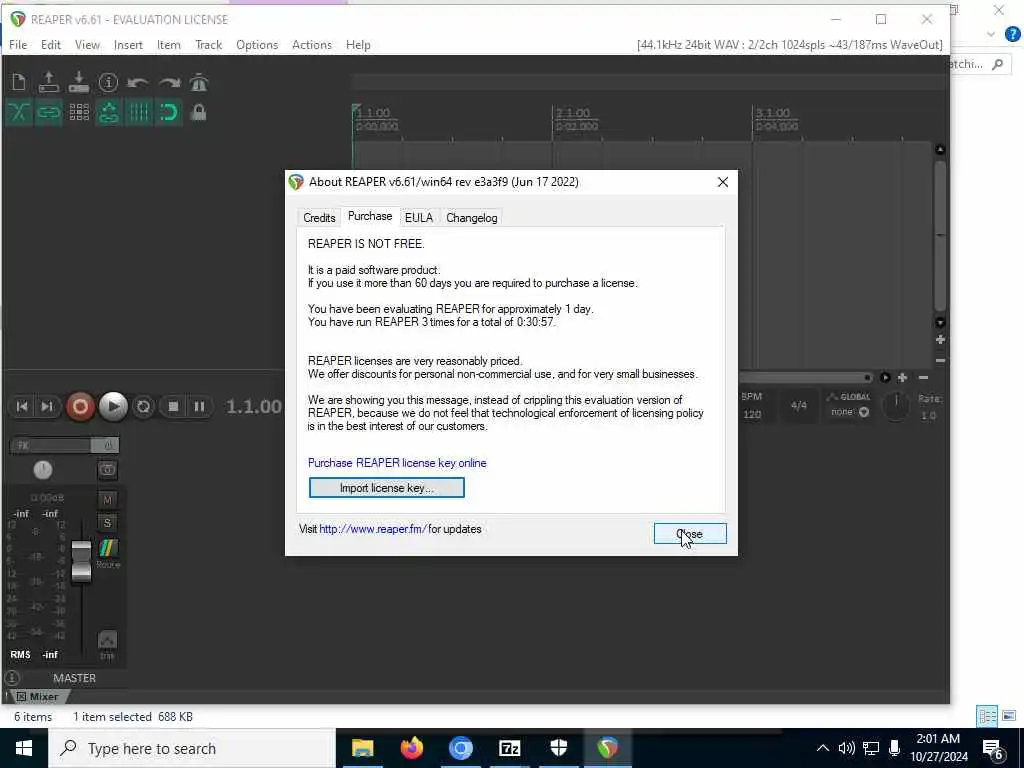Open the Actions menu

pyautogui.click(x=312, y=45)
